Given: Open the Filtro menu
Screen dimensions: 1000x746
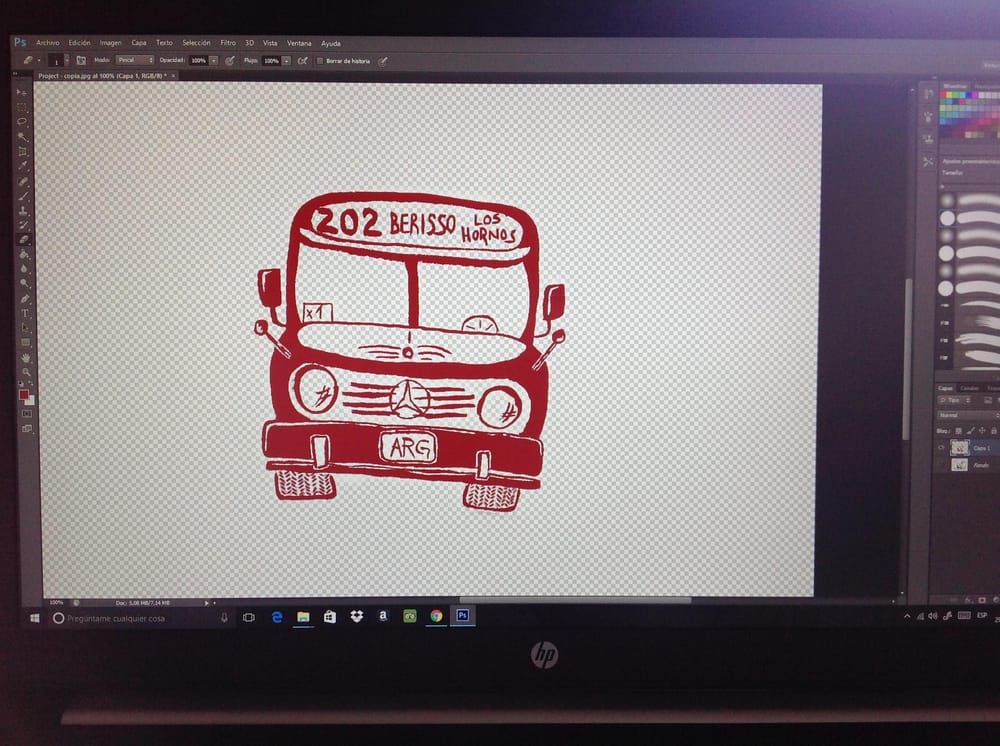Looking at the screenshot, I should pyautogui.click(x=228, y=43).
